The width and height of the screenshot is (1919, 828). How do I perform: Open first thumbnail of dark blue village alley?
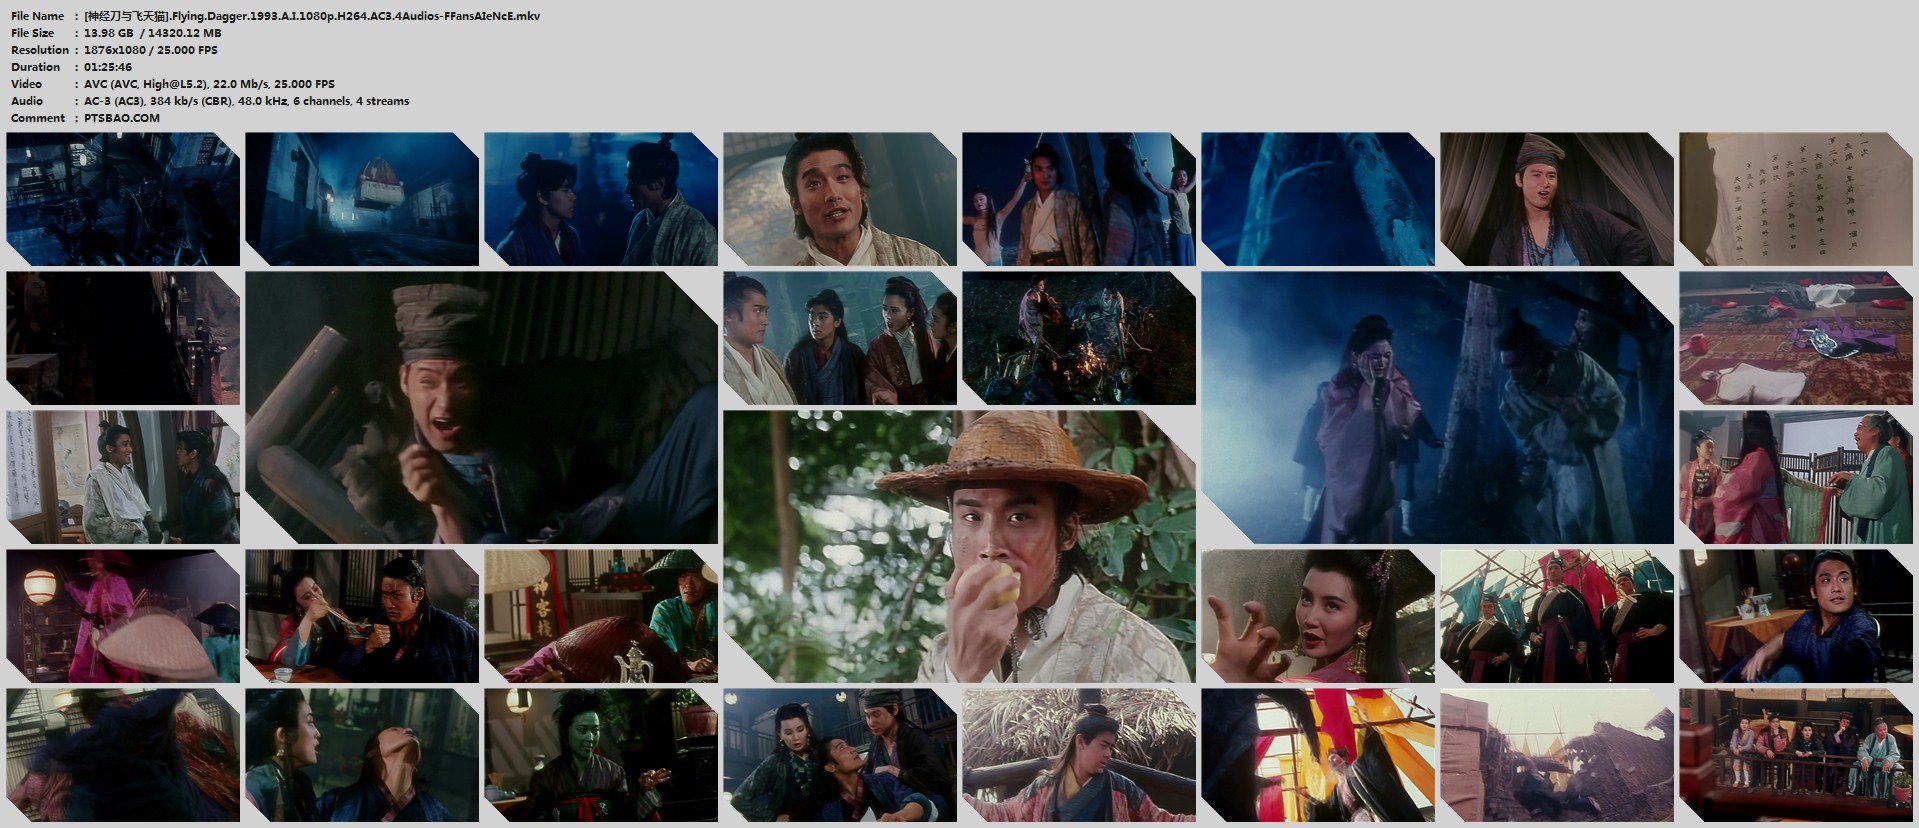(x=123, y=199)
